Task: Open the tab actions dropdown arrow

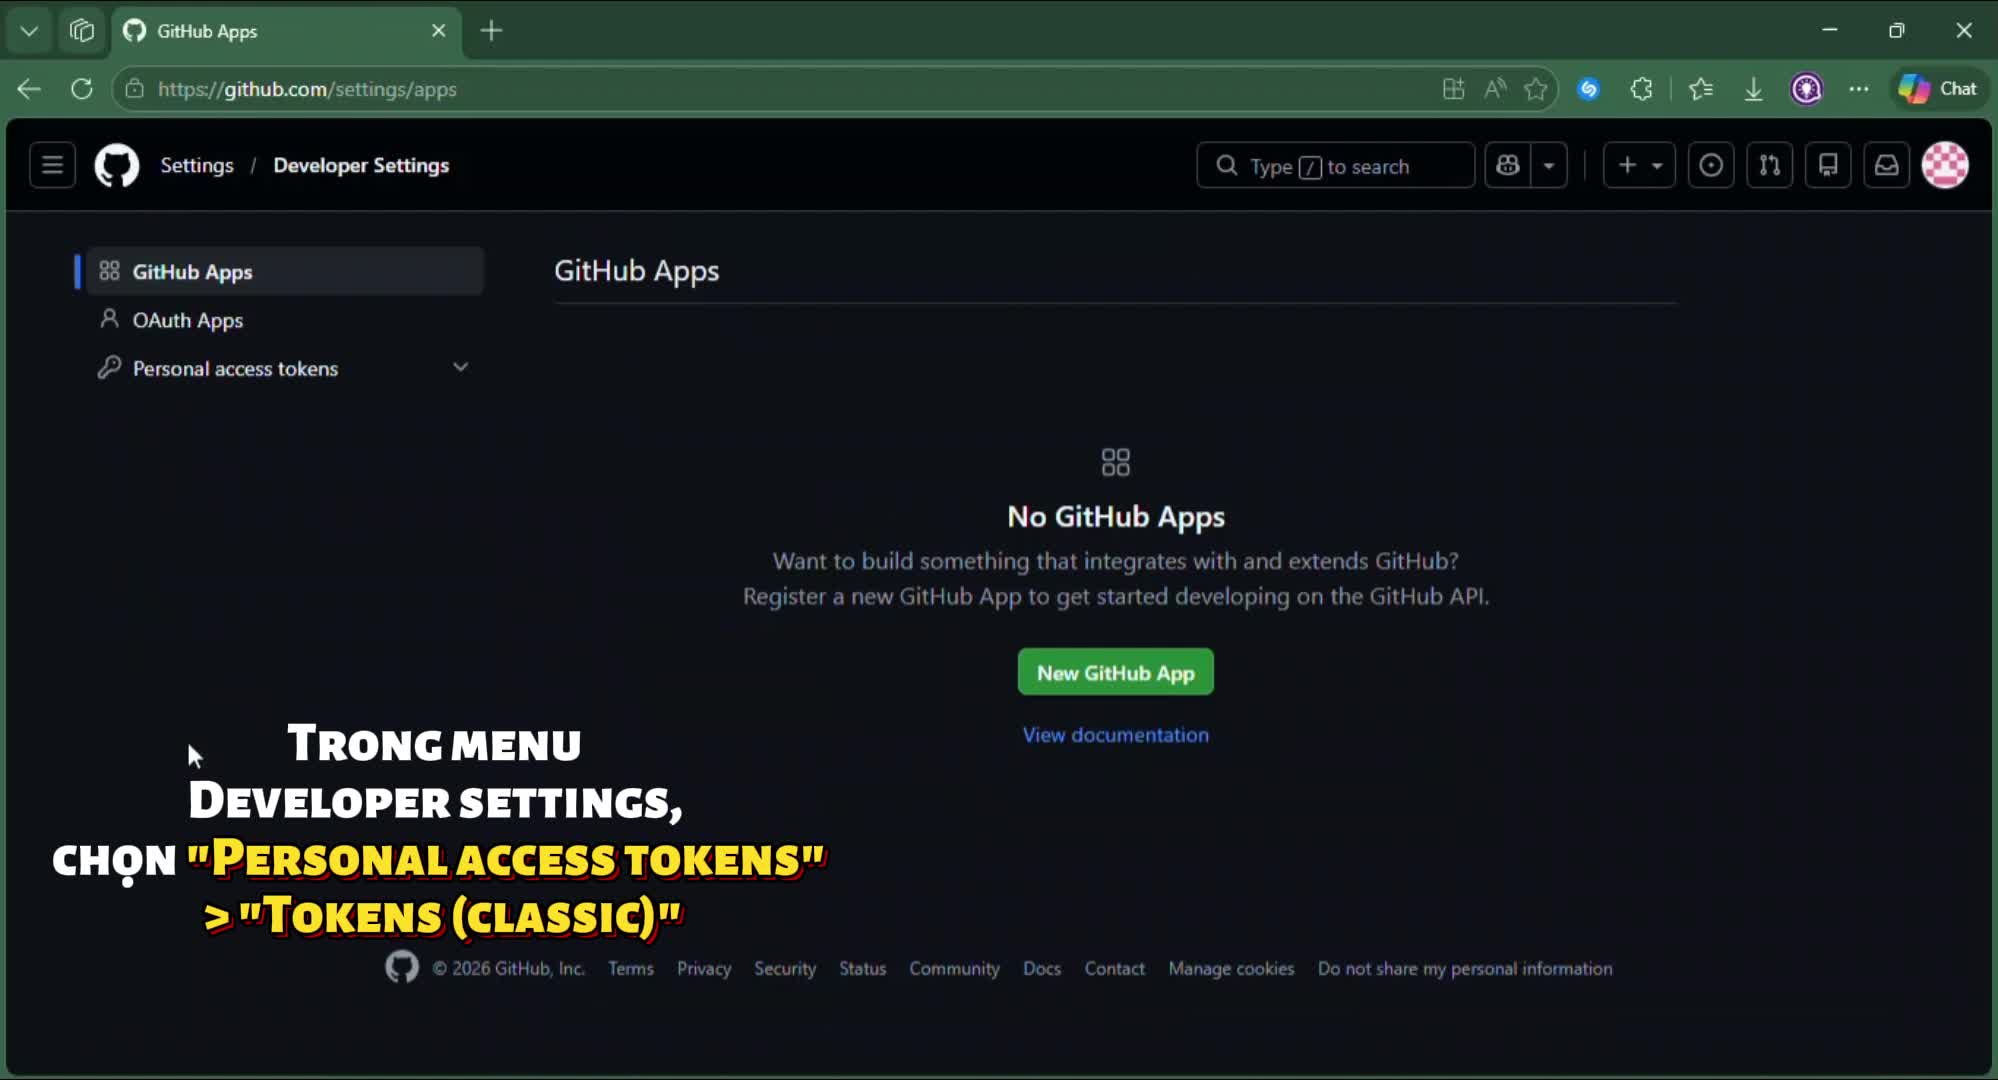Action: click(29, 31)
